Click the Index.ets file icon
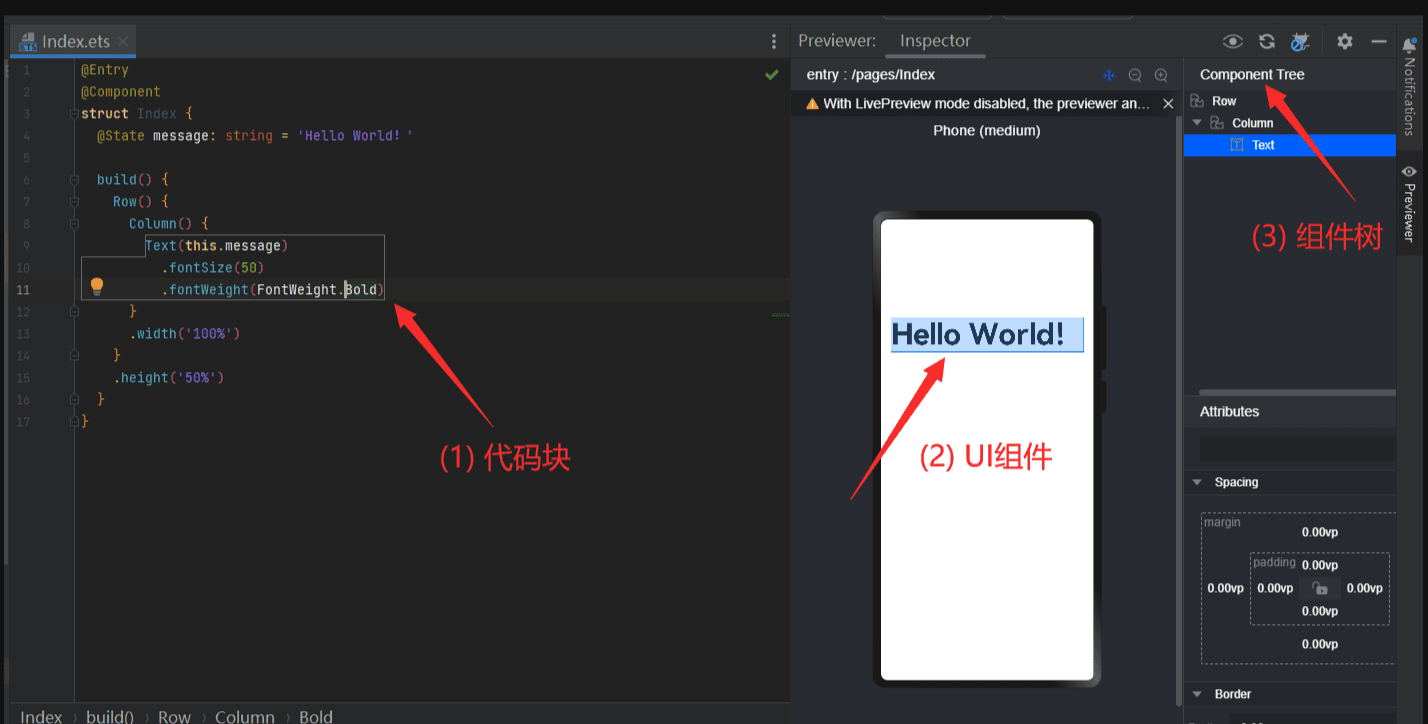 [28, 42]
